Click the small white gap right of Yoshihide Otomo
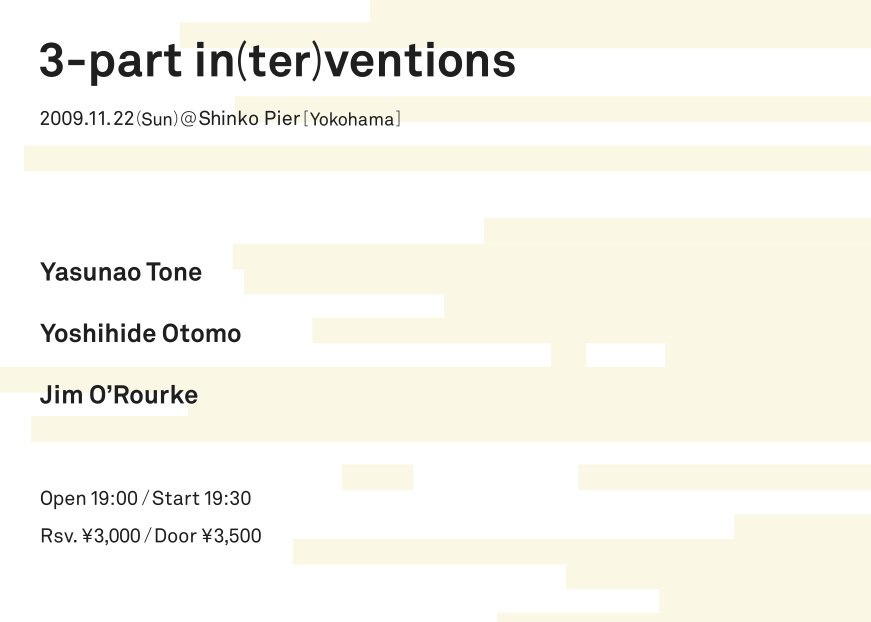This screenshot has width=871, height=622. 625,355
